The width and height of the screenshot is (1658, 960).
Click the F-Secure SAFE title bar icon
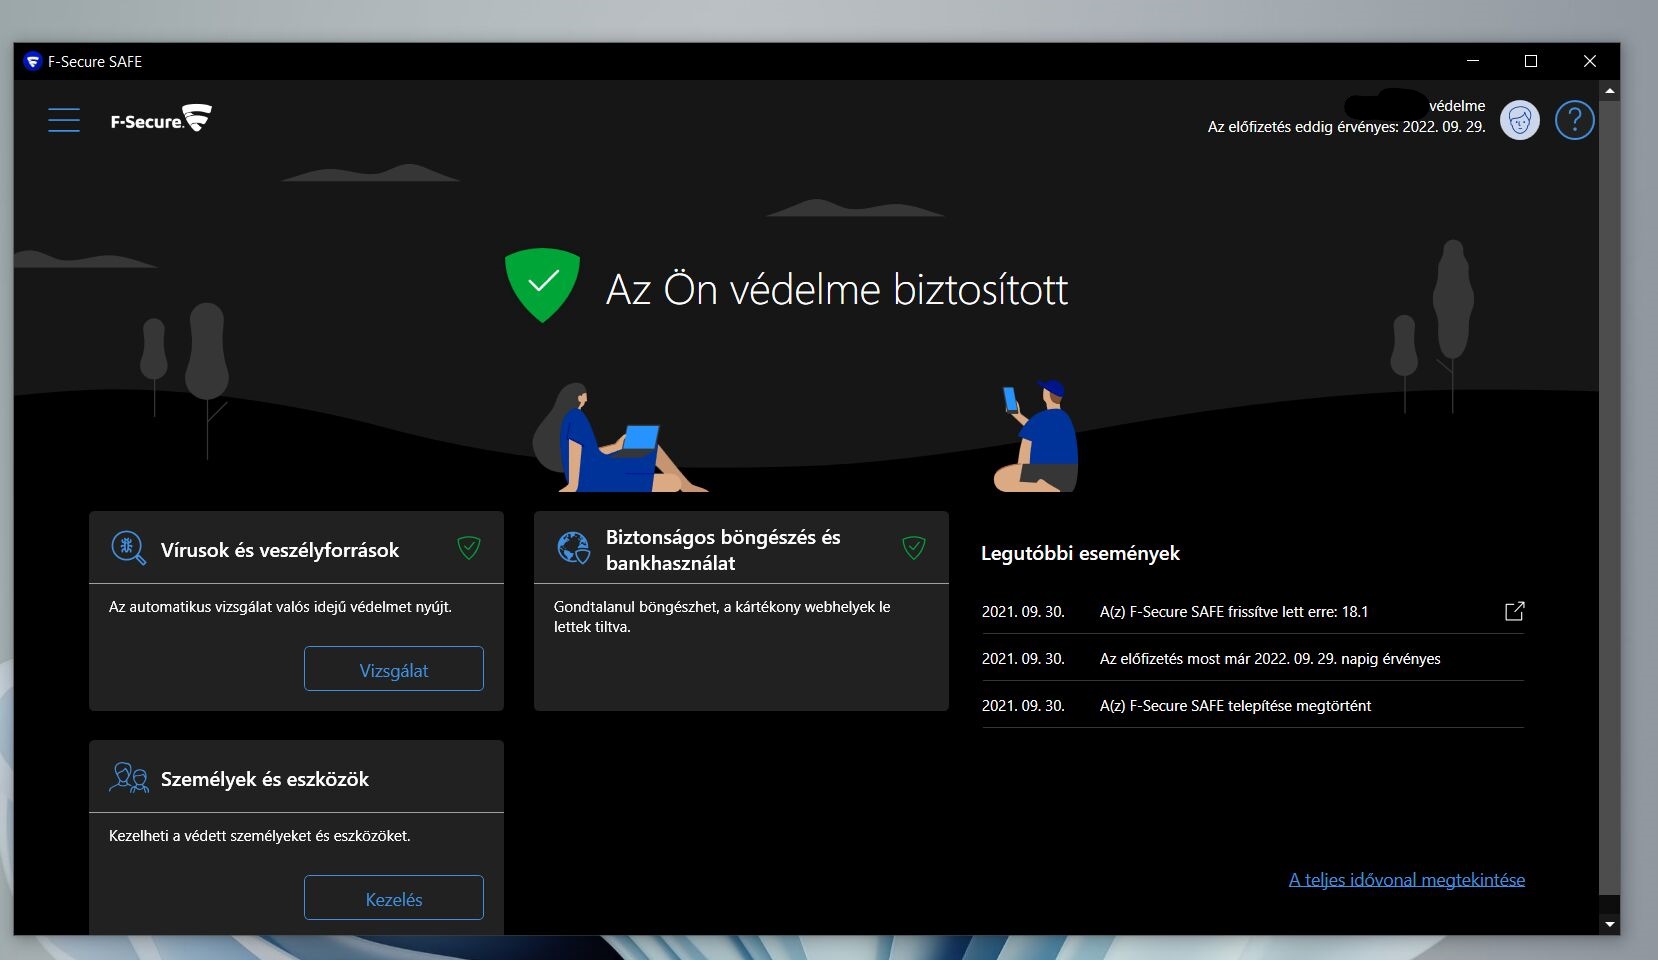pyautogui.click(x=32, y=61)
